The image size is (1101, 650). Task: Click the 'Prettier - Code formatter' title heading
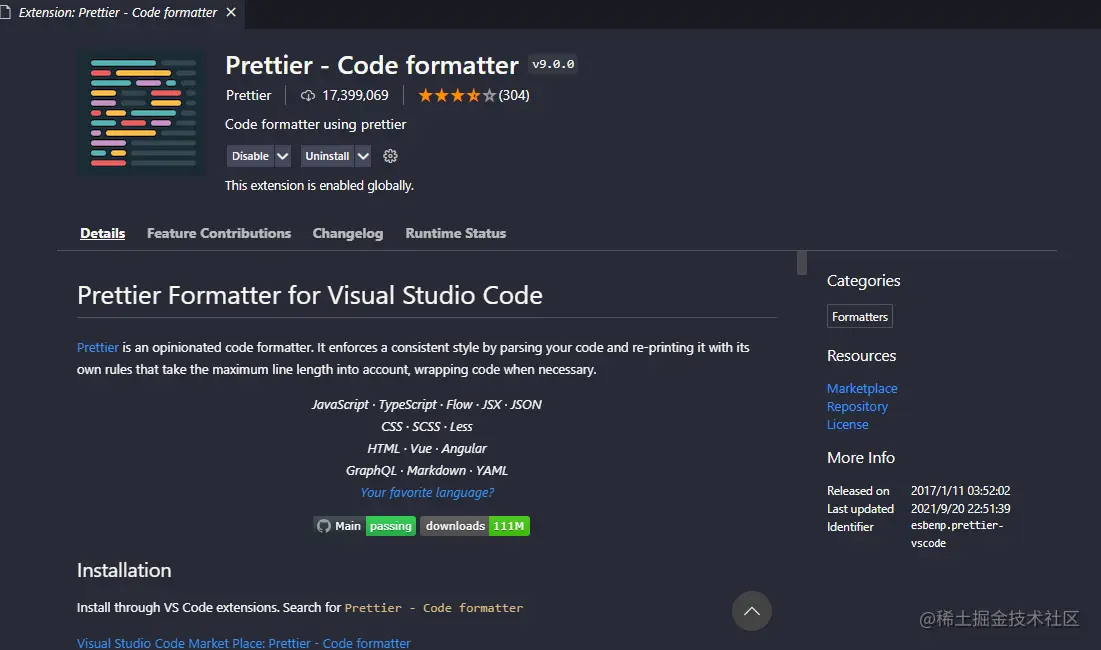tap(371, 65)
